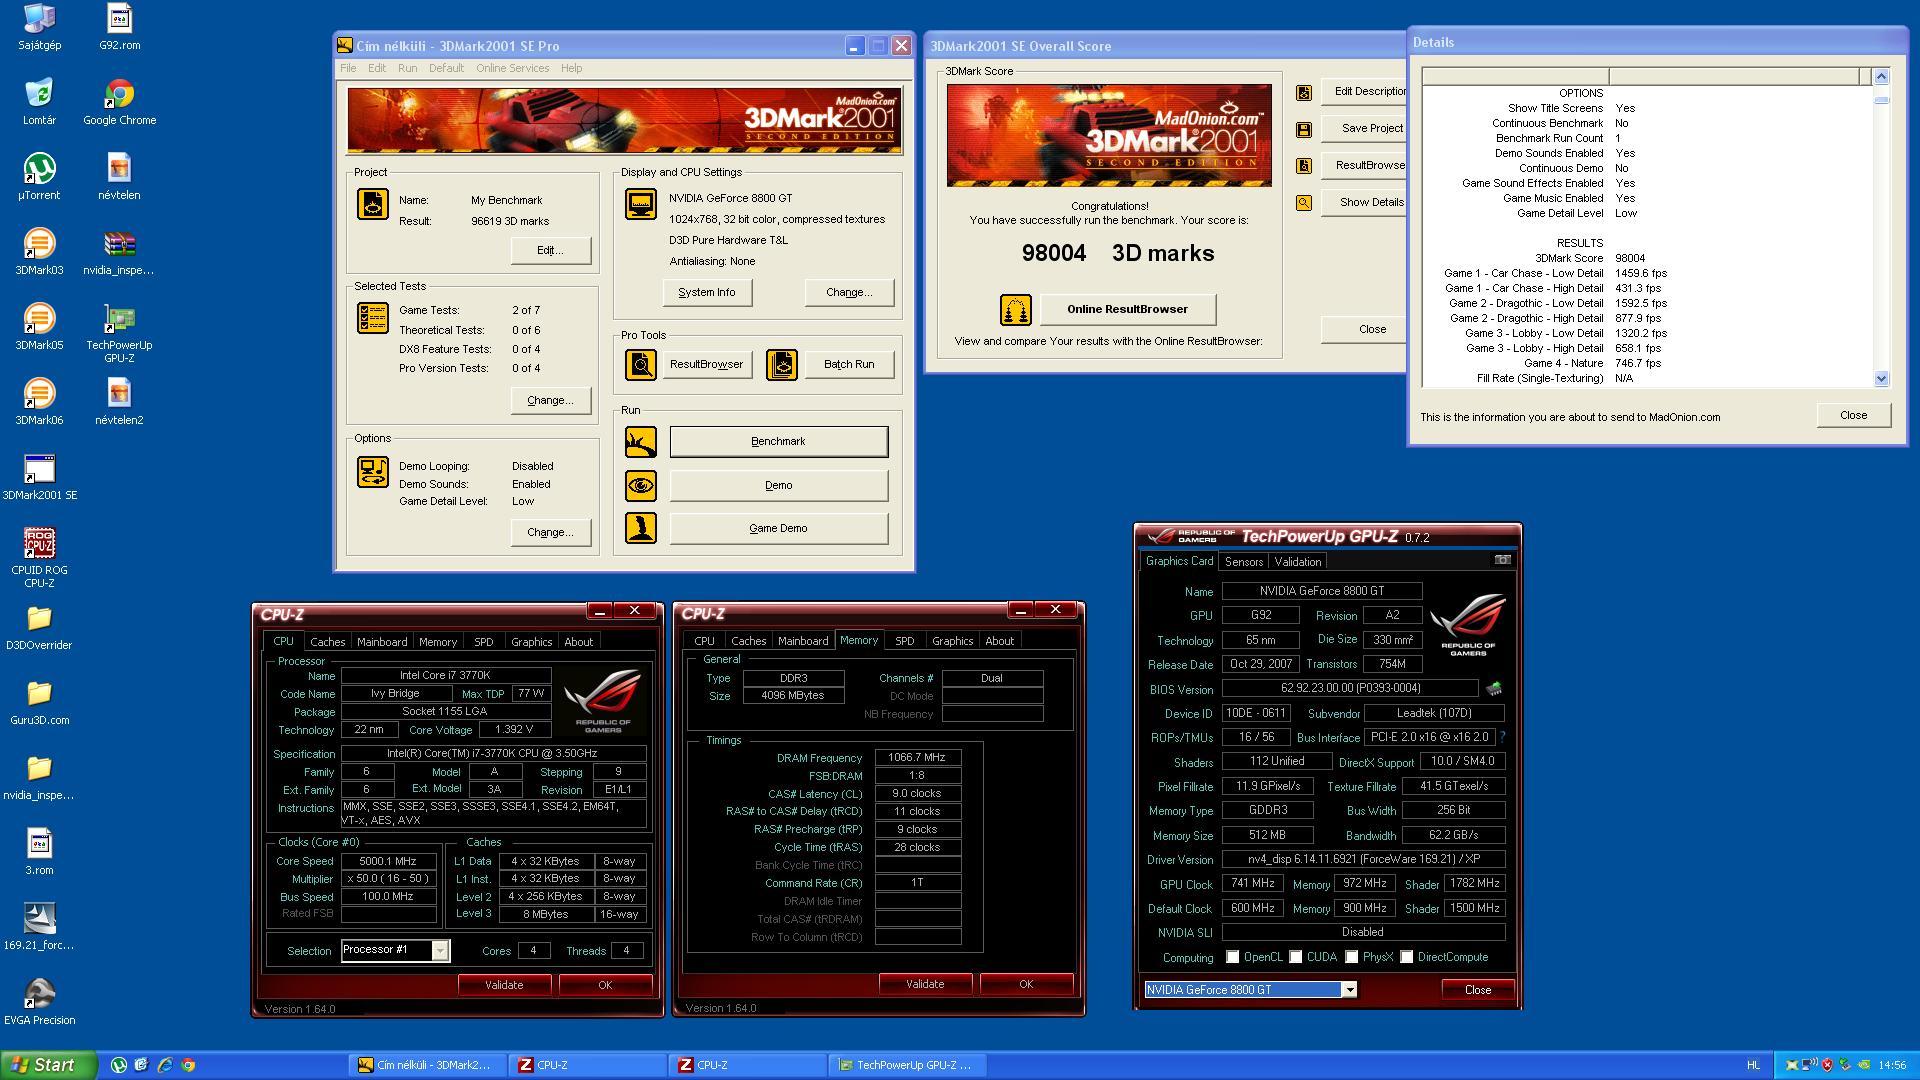The height and width of the screenshot is (1080, 1920).
Task: Click the Selected Tests checklist icon
Action: [x=373, y=319]
